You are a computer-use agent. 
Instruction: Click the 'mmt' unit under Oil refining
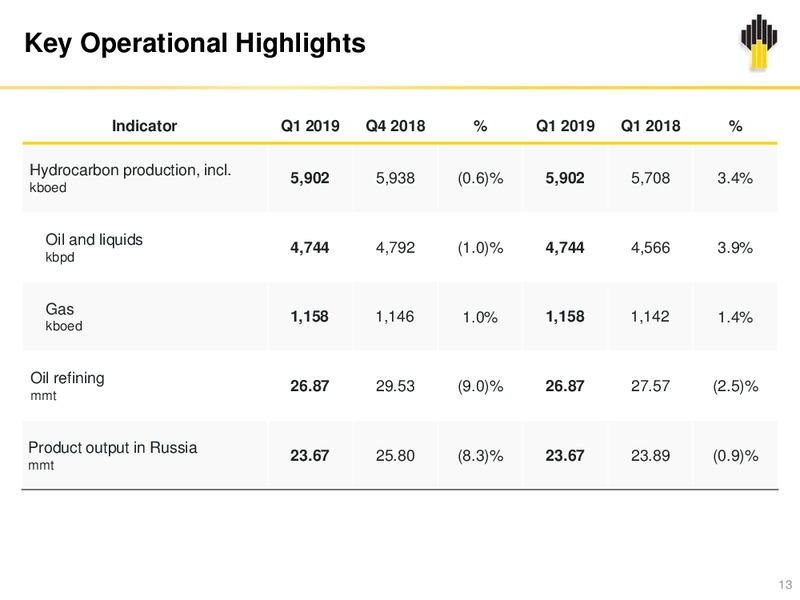tap(43, 395)
